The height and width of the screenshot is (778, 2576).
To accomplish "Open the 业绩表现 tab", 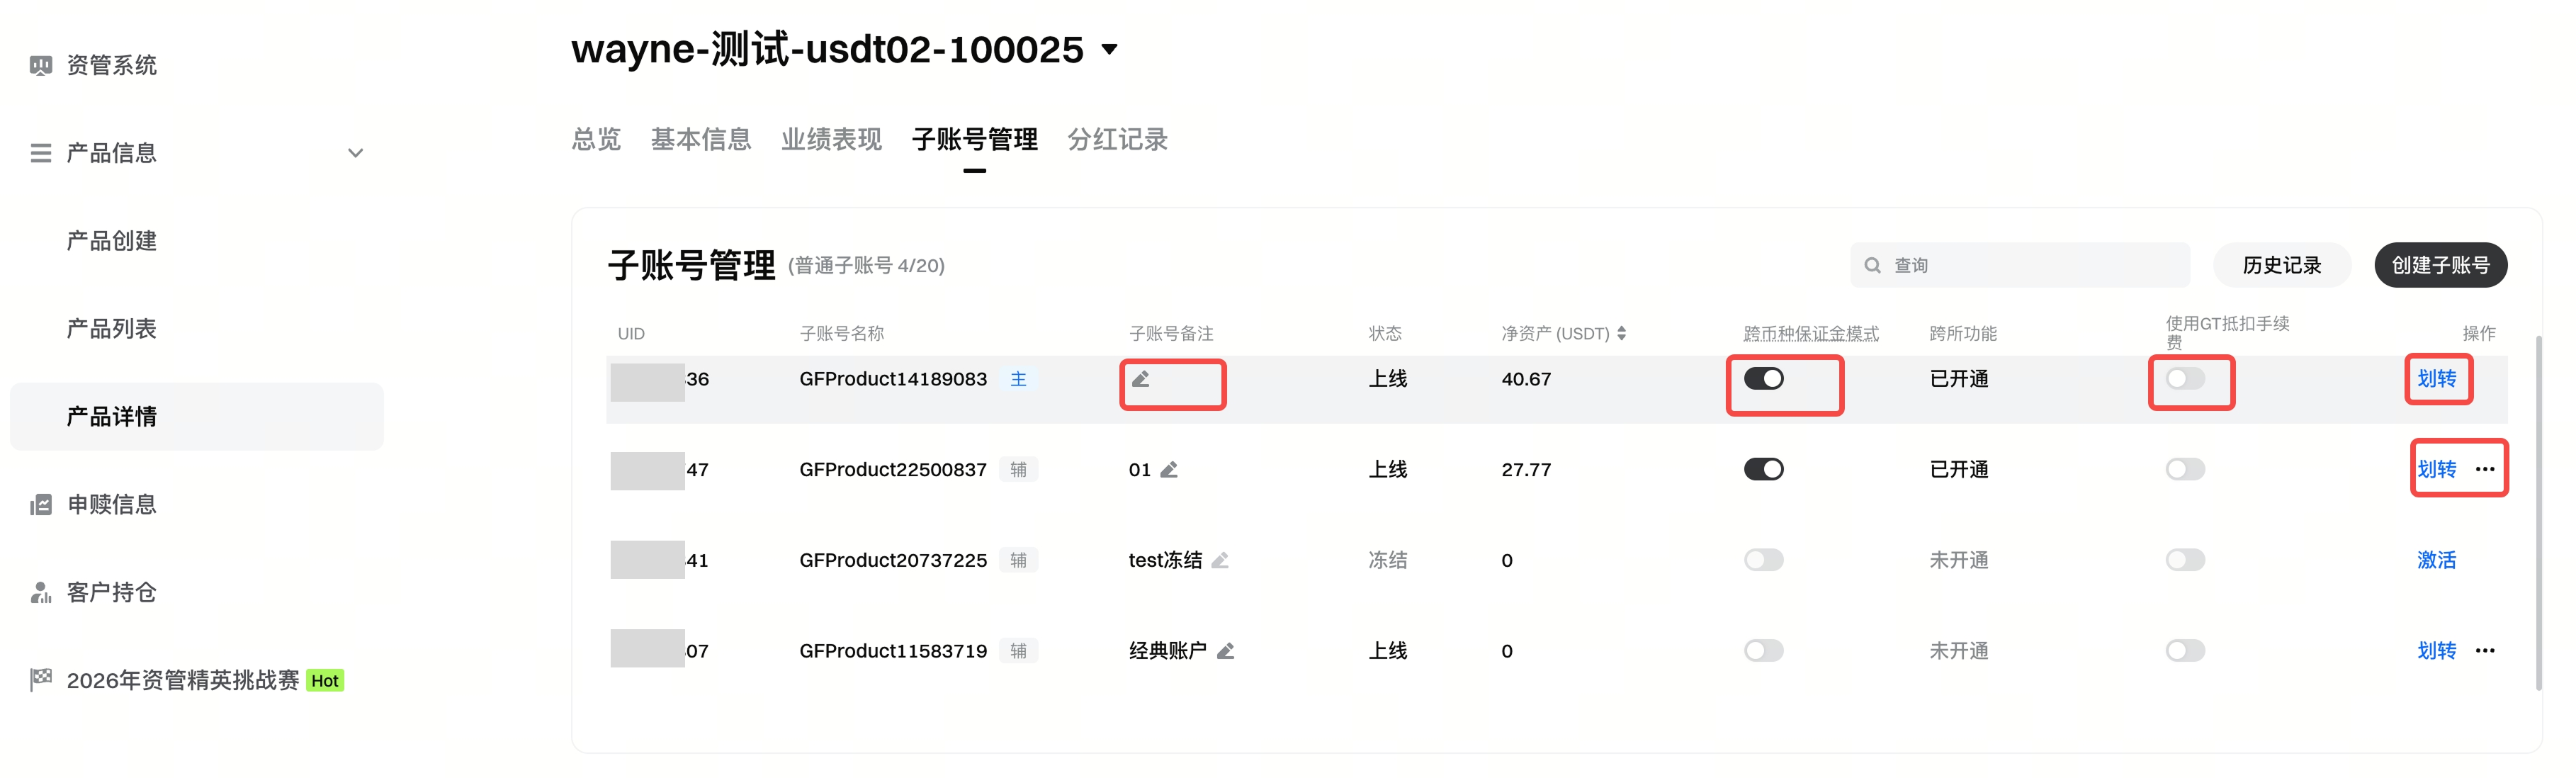I will 831,140.
